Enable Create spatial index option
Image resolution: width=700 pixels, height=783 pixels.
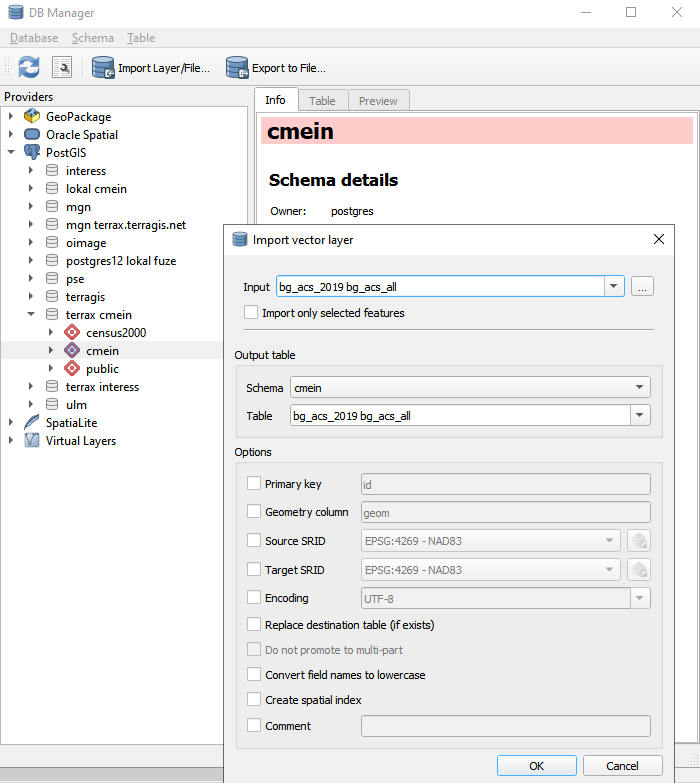click(x=254, y=700)
